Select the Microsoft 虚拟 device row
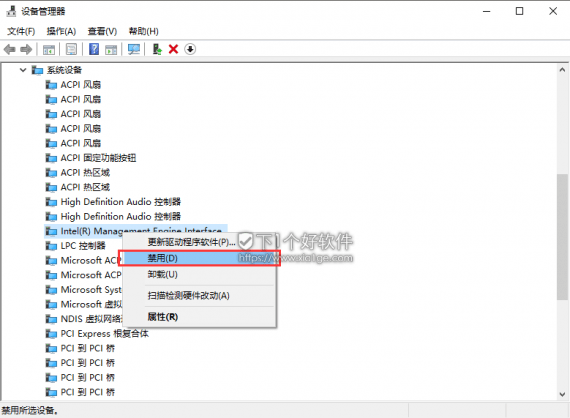The height and width of the screenshot is (418, 570). (x=91, y=305)
